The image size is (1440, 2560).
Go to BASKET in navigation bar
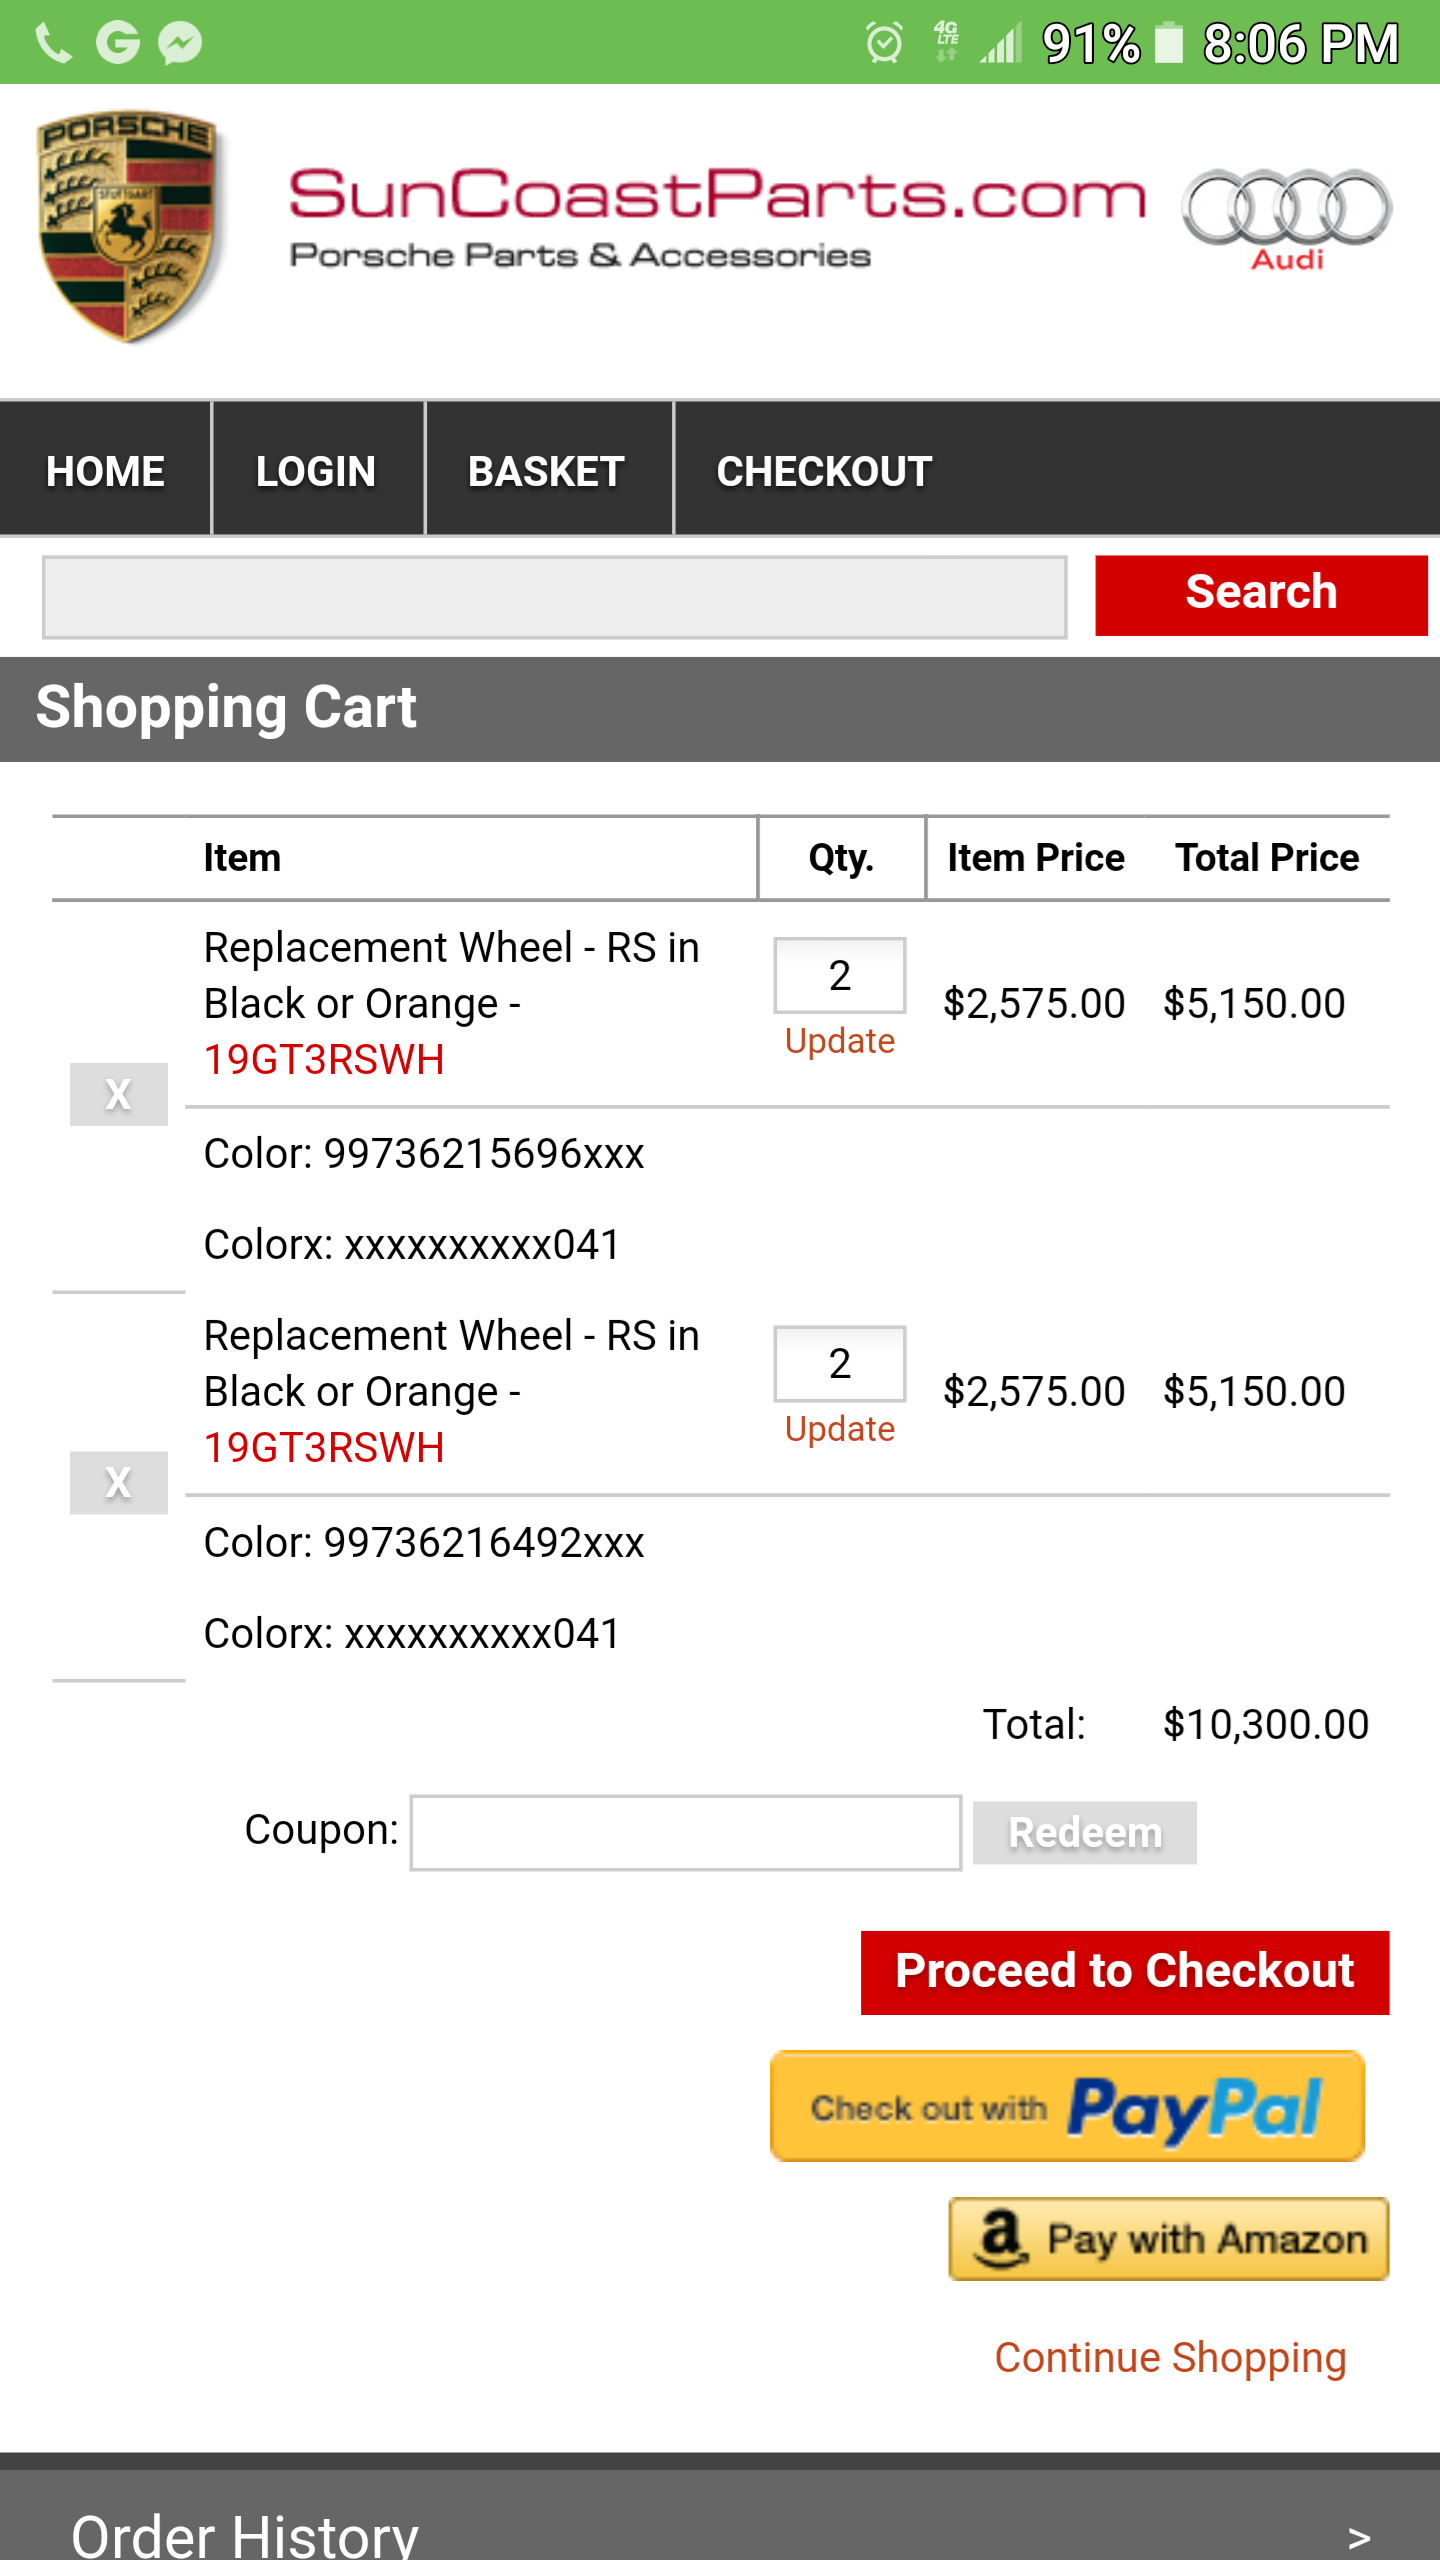coord(547,470)
